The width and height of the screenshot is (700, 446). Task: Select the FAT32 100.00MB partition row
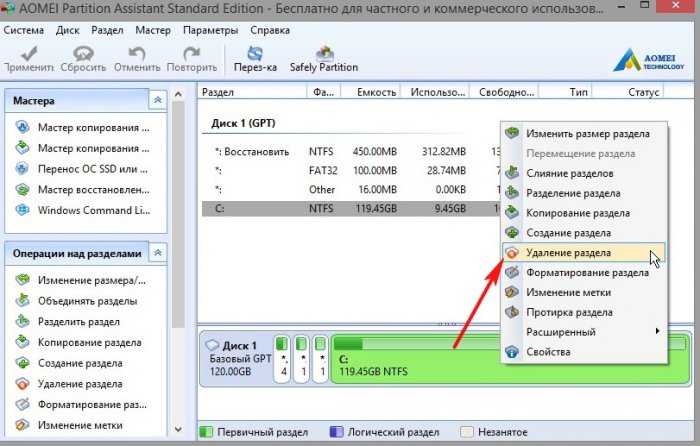[x=351, y=171]
